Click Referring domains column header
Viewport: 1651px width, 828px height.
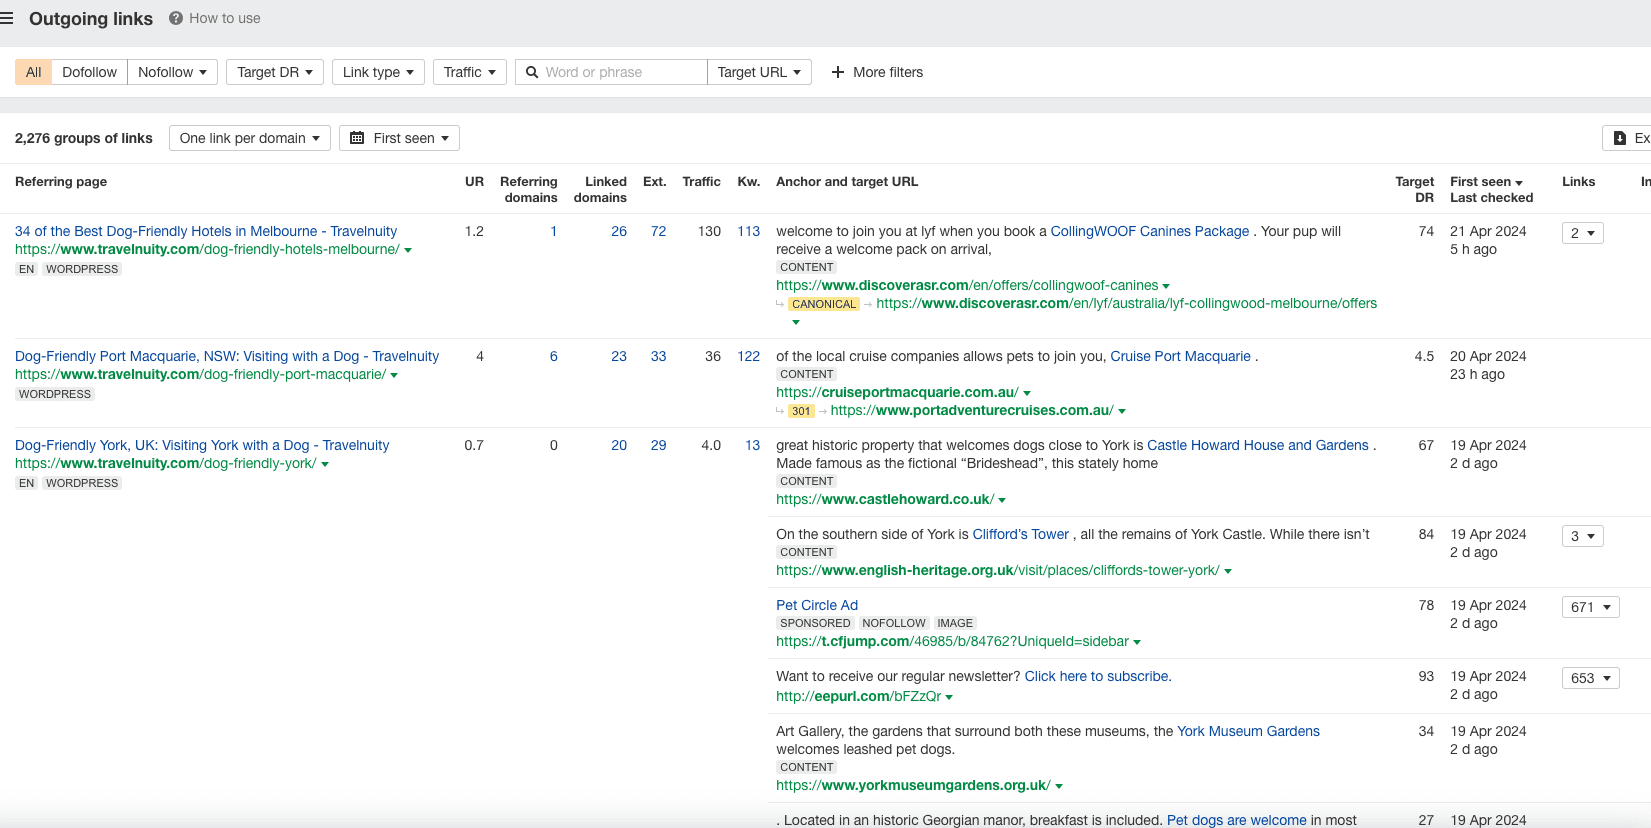(529, 189)
